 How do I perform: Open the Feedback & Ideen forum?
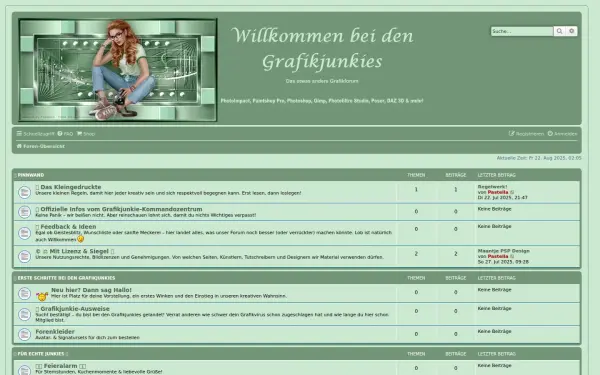68,227
